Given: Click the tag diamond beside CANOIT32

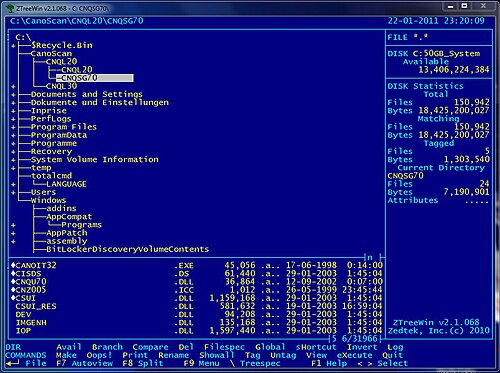Looking at the screenshot, I should click(x=13, y=265).
